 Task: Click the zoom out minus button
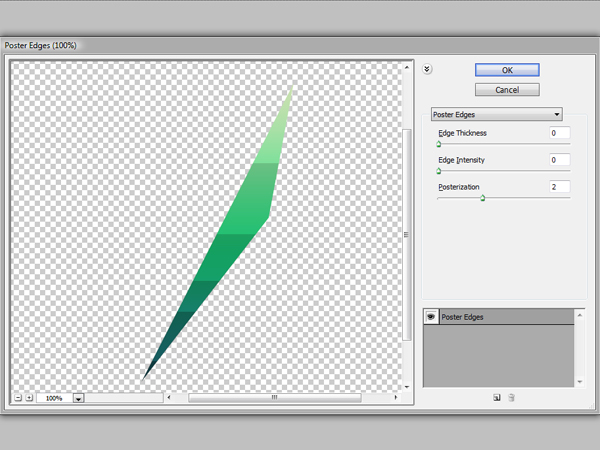[x=18, y=398]
